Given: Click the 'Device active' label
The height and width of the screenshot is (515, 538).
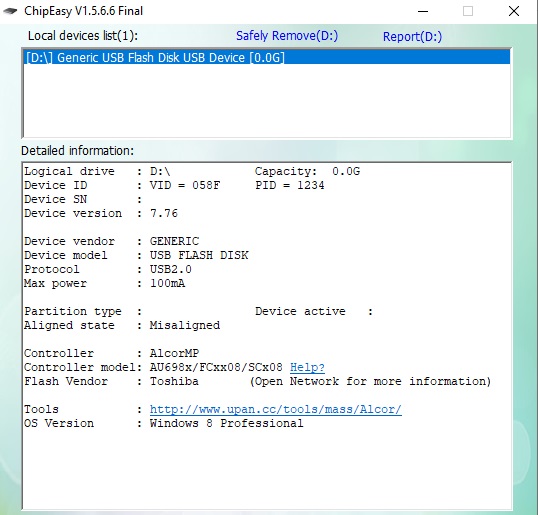Looking at the screenshot, I should (x=300, y=311).
